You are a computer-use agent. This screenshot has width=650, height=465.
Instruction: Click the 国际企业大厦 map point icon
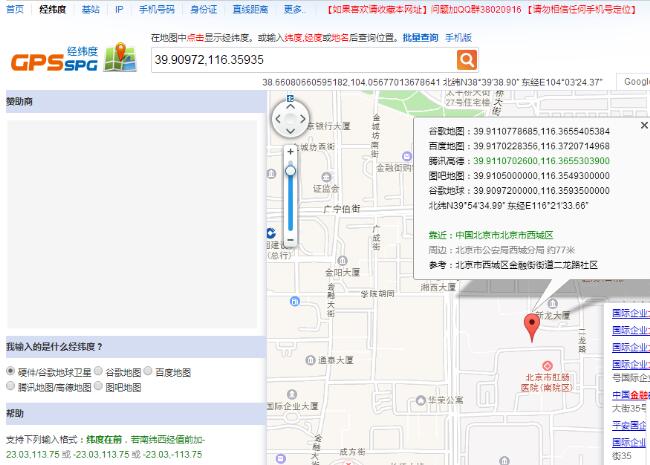[292, 394]
